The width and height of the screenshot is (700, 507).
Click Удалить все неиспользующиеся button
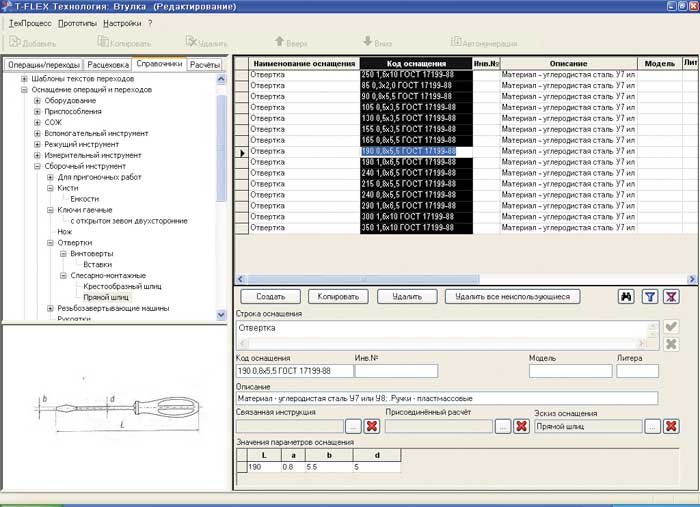(x=512, y=297)
